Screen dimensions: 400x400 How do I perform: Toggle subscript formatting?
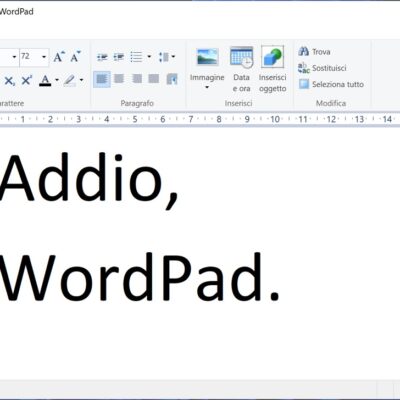pos(9,80)
